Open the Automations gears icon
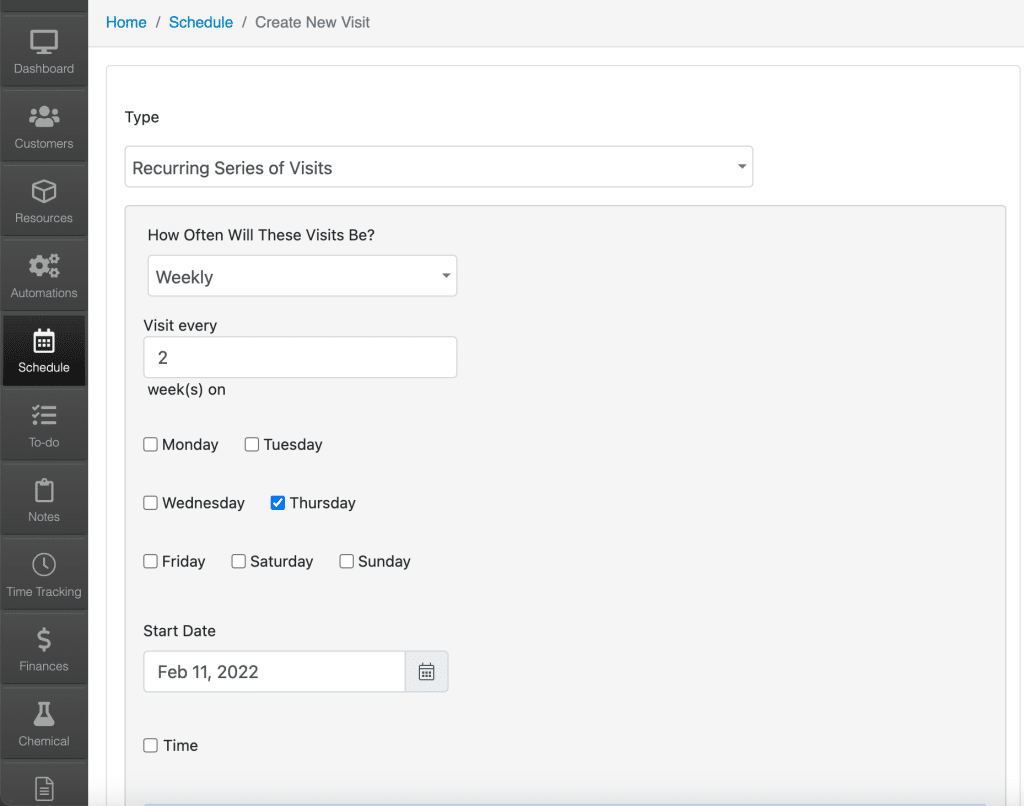 tap(44, 266)
